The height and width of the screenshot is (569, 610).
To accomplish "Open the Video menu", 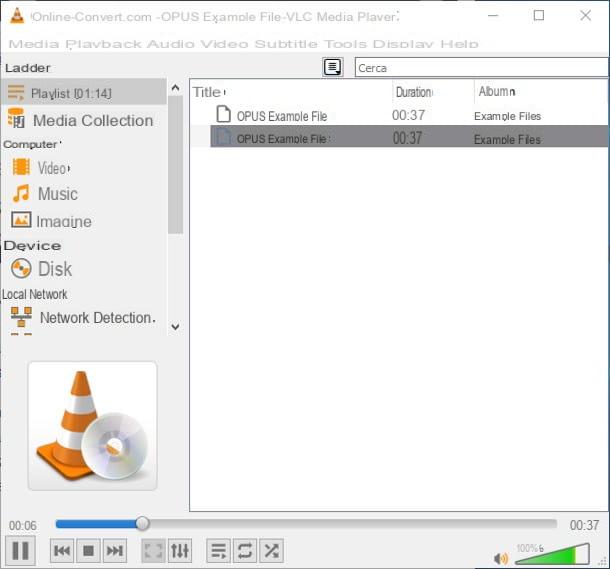I will click(x=224, y=44).
